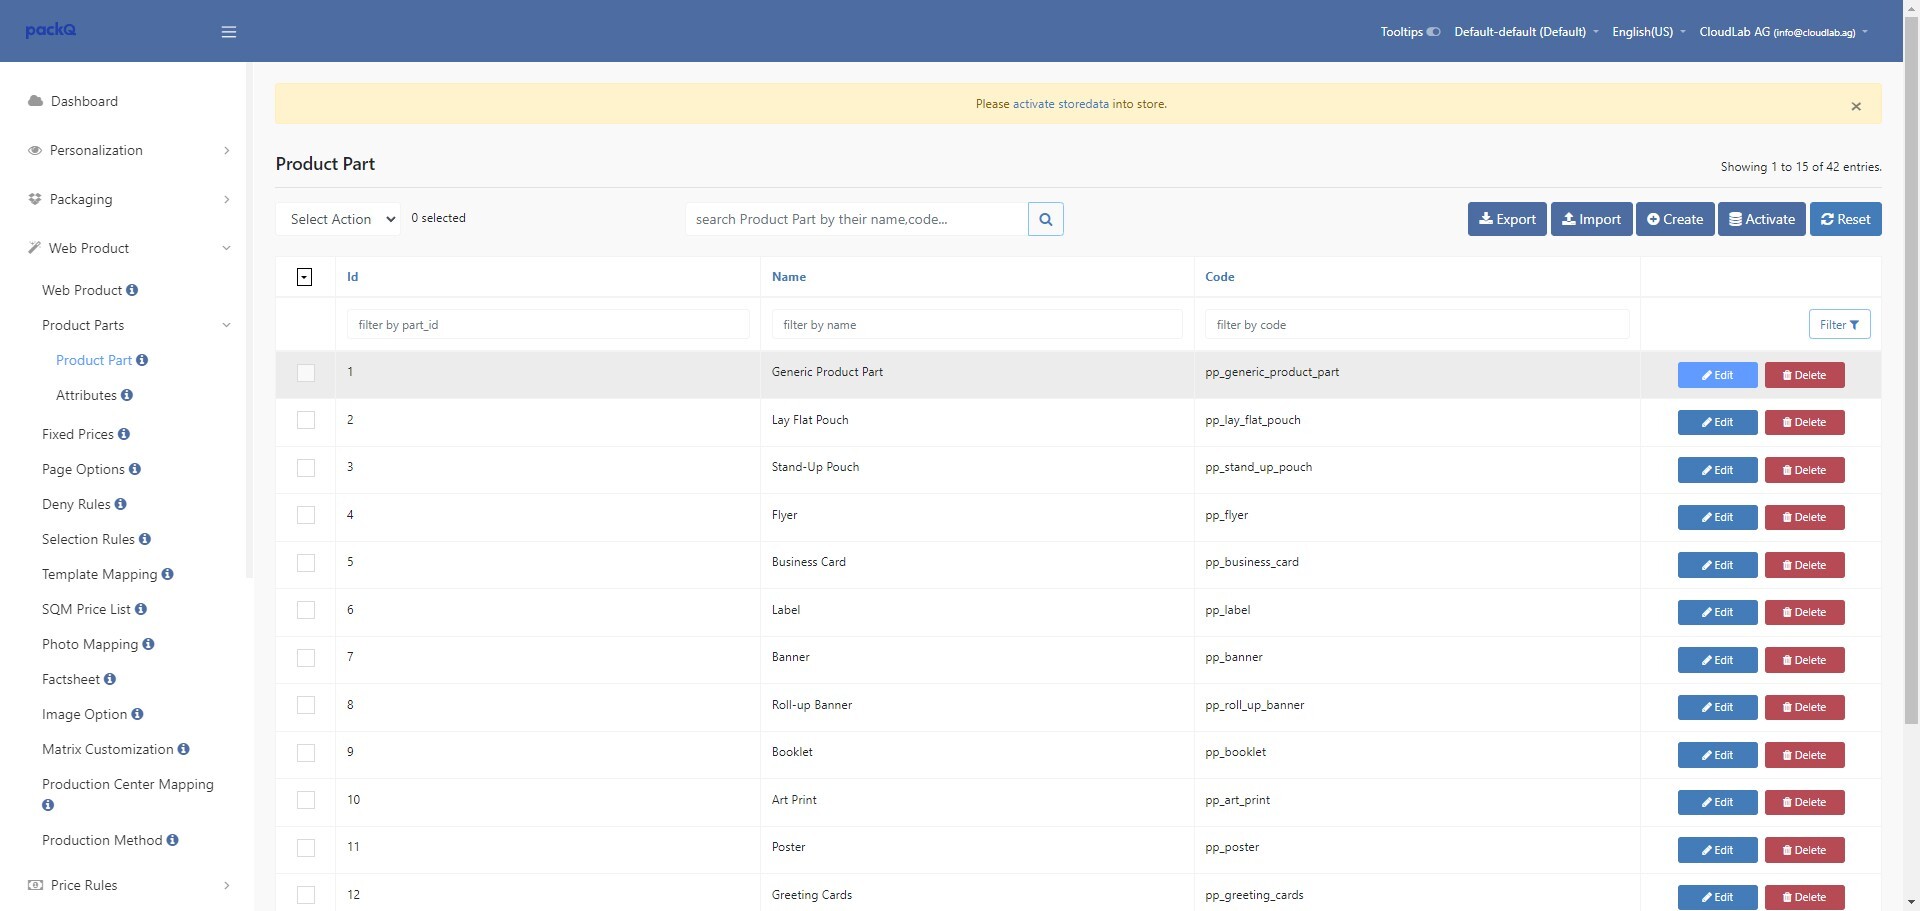Collapse the Product Parts submenu chevron
This screenshot has width=1920, height=911.
(x=226, y=325)
